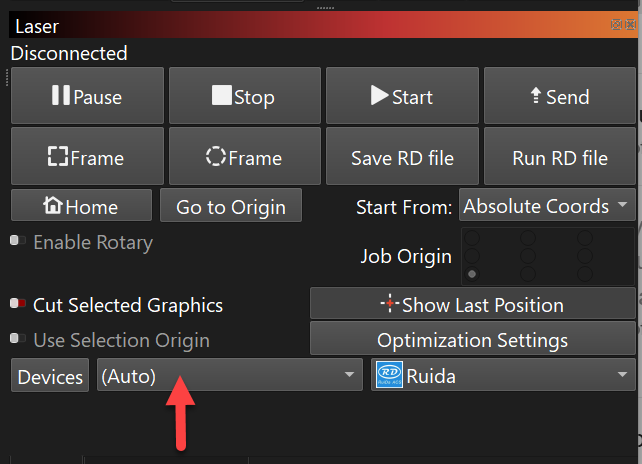Open the Devices list
Screen dimensions: 642x464
pyautogui.click(x=50, y=377)
